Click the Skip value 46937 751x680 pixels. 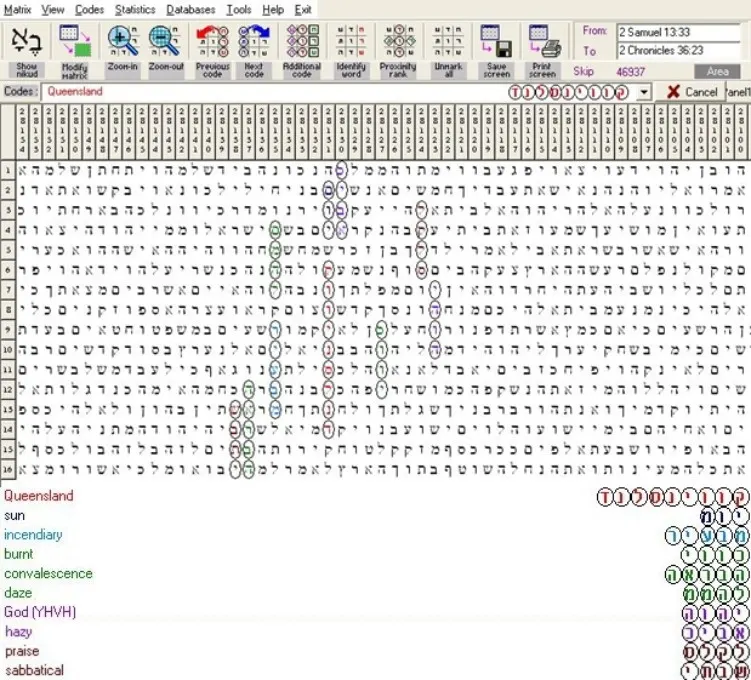(x=630, y=72)
